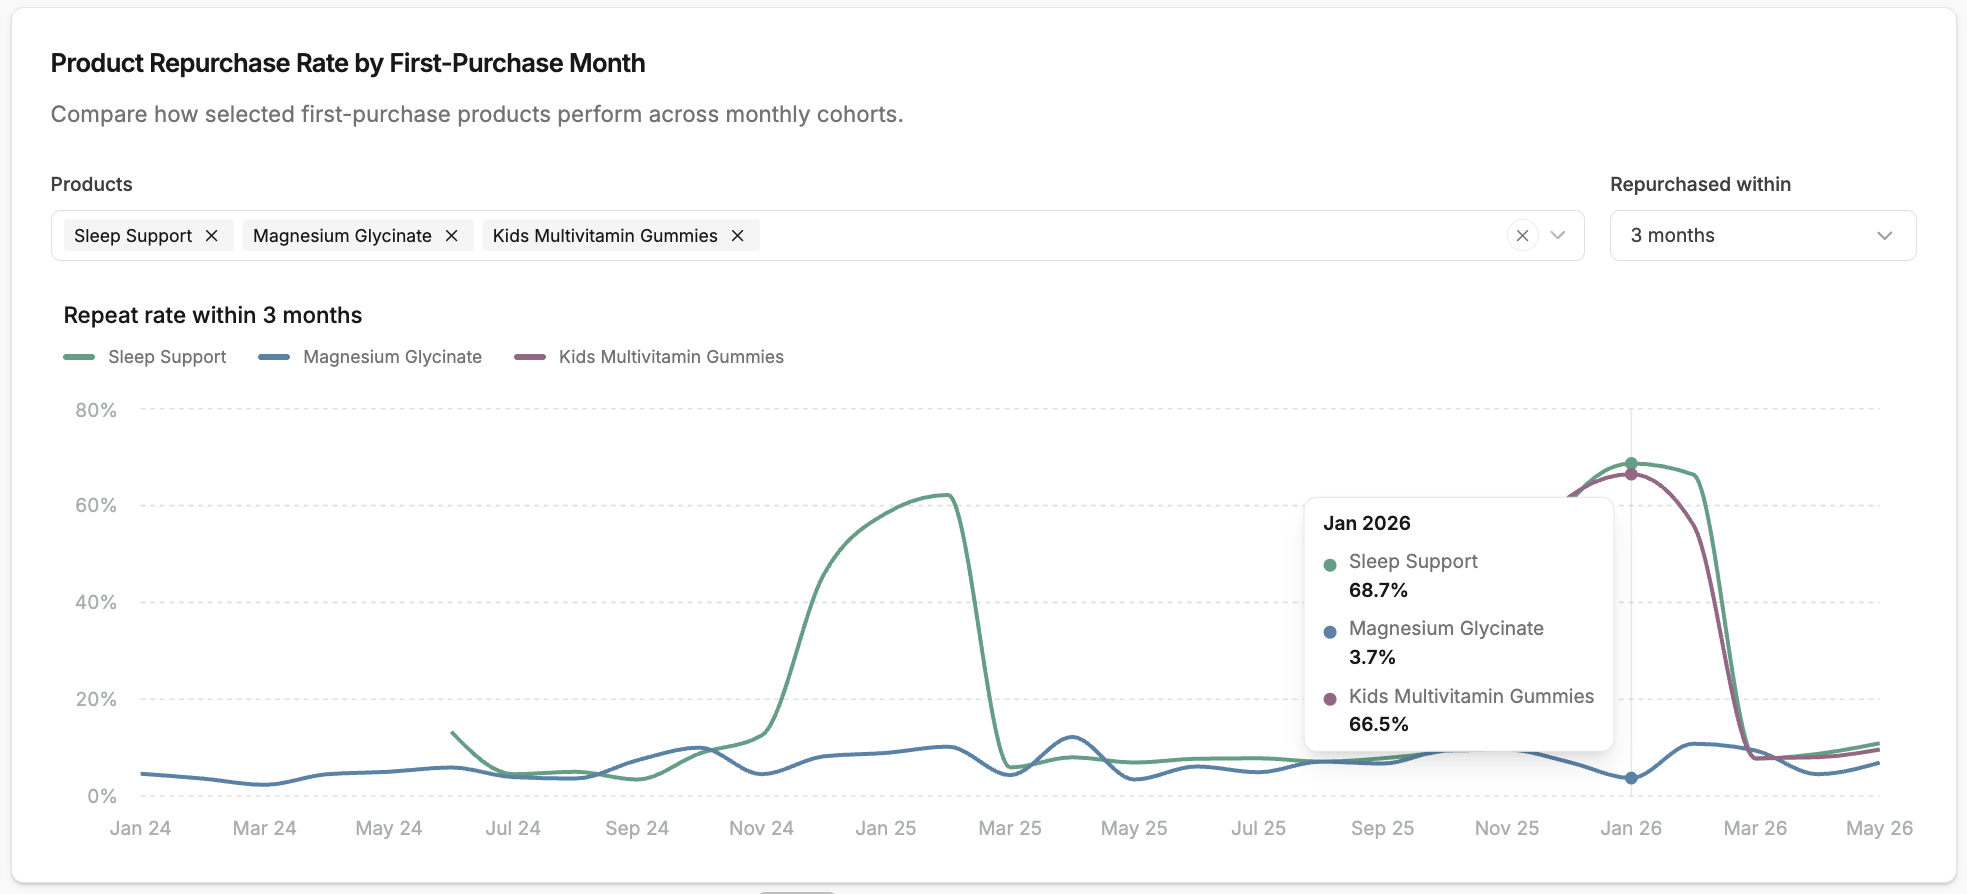
Task: Click the Sep 25 x-axis label
Action: 1382,828
